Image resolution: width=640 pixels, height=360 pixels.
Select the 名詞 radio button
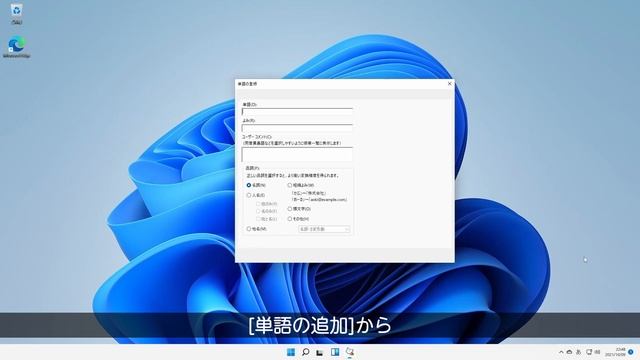(249, 185)
